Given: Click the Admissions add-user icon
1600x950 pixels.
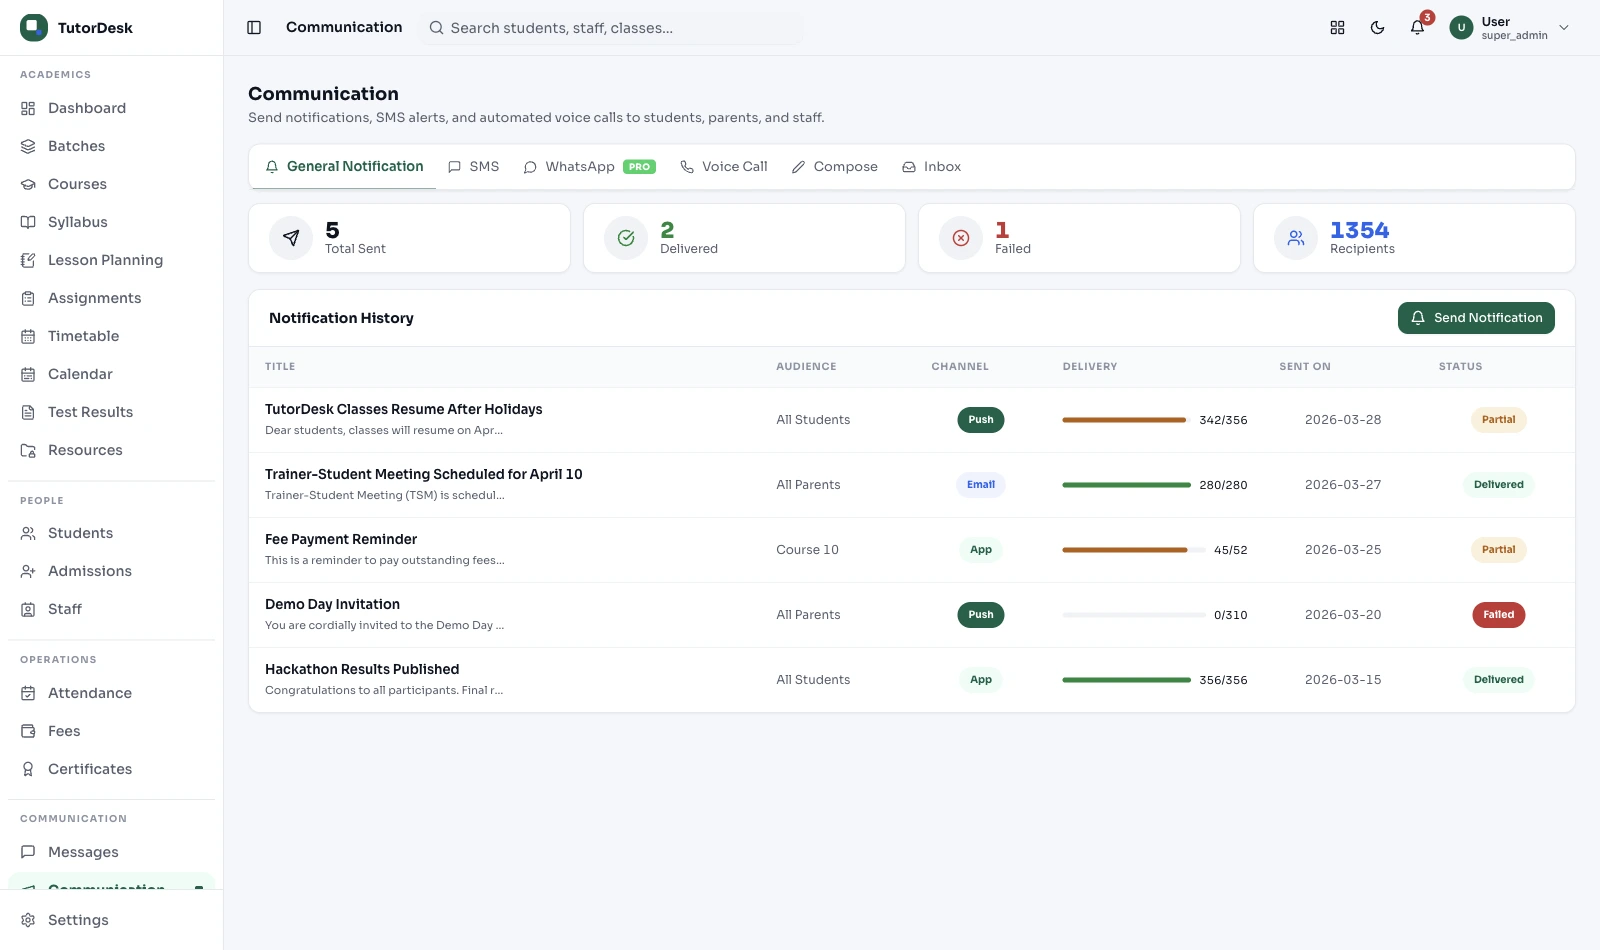Looking at the screenshot, I should point(28,571).
